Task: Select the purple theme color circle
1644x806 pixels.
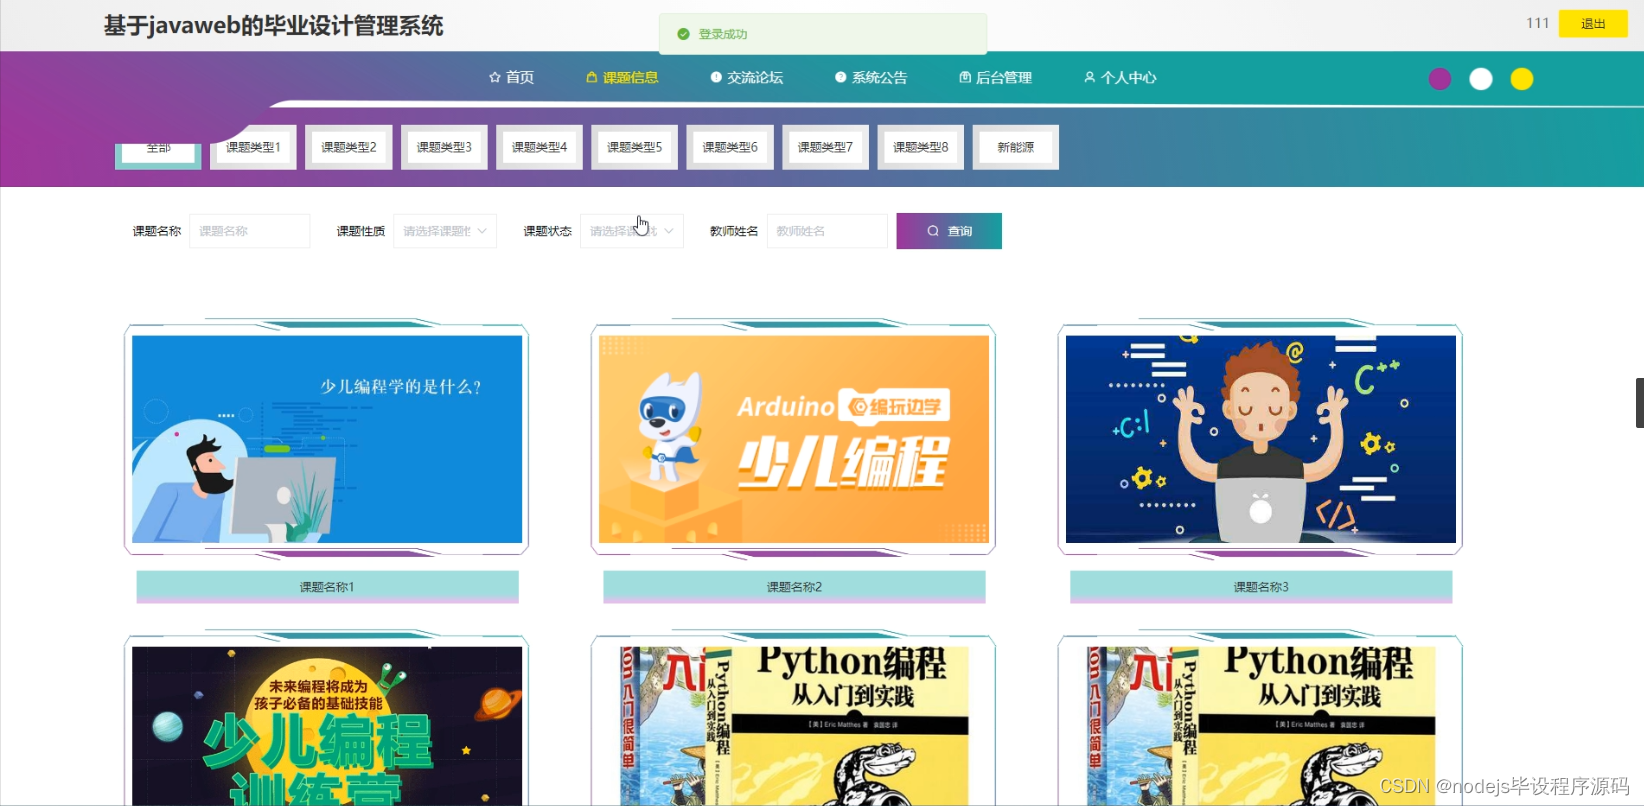Action: (1440, 79)
